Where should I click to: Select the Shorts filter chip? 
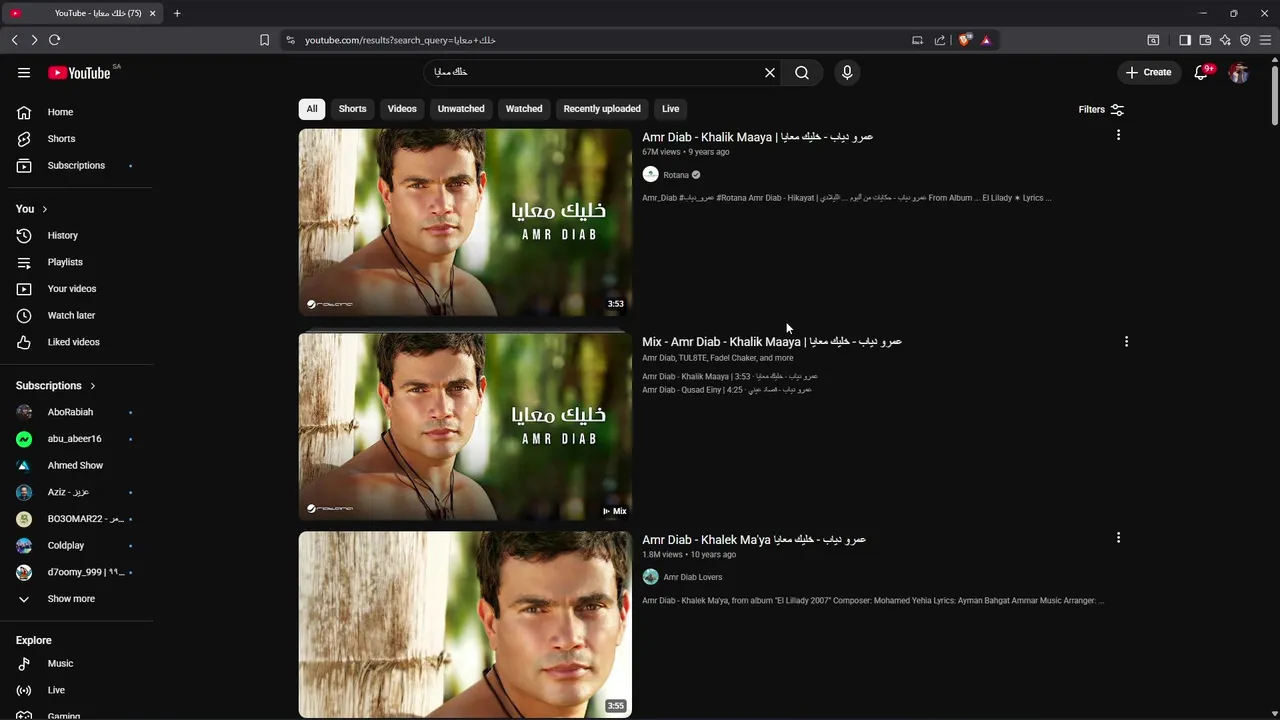[352, 109]
